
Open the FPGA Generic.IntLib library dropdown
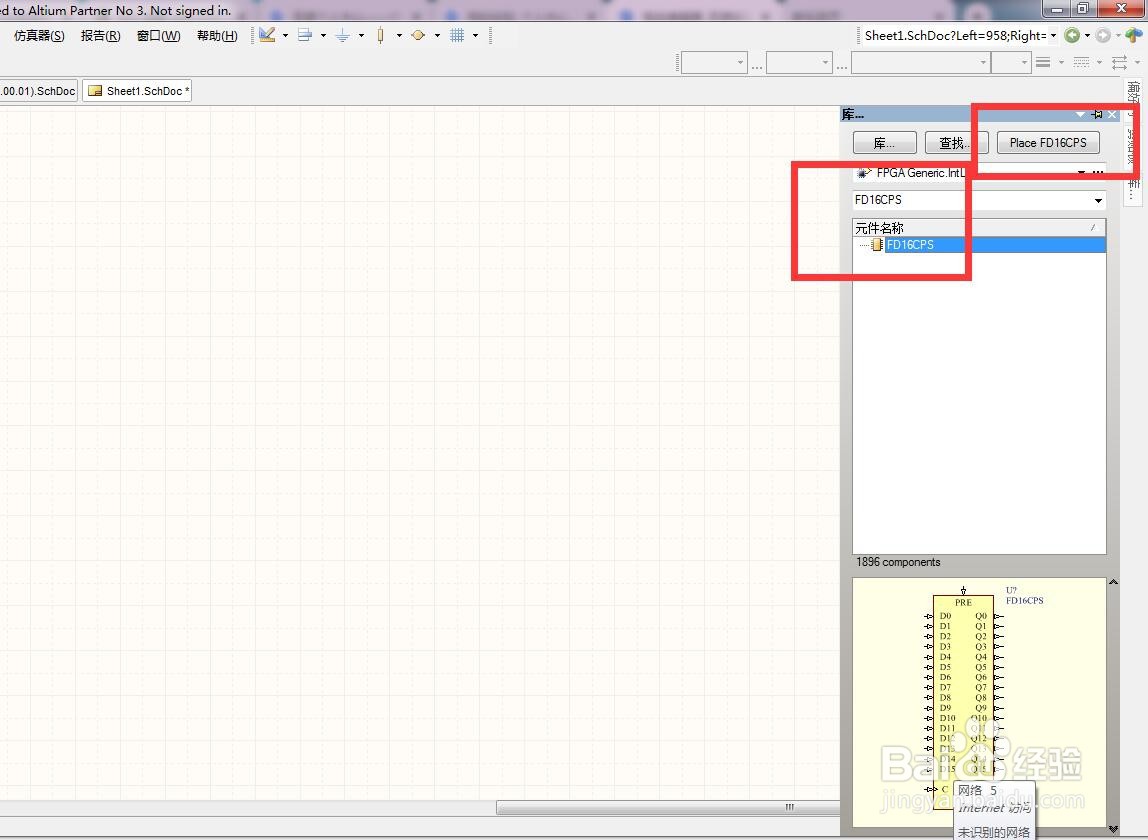1081,173
